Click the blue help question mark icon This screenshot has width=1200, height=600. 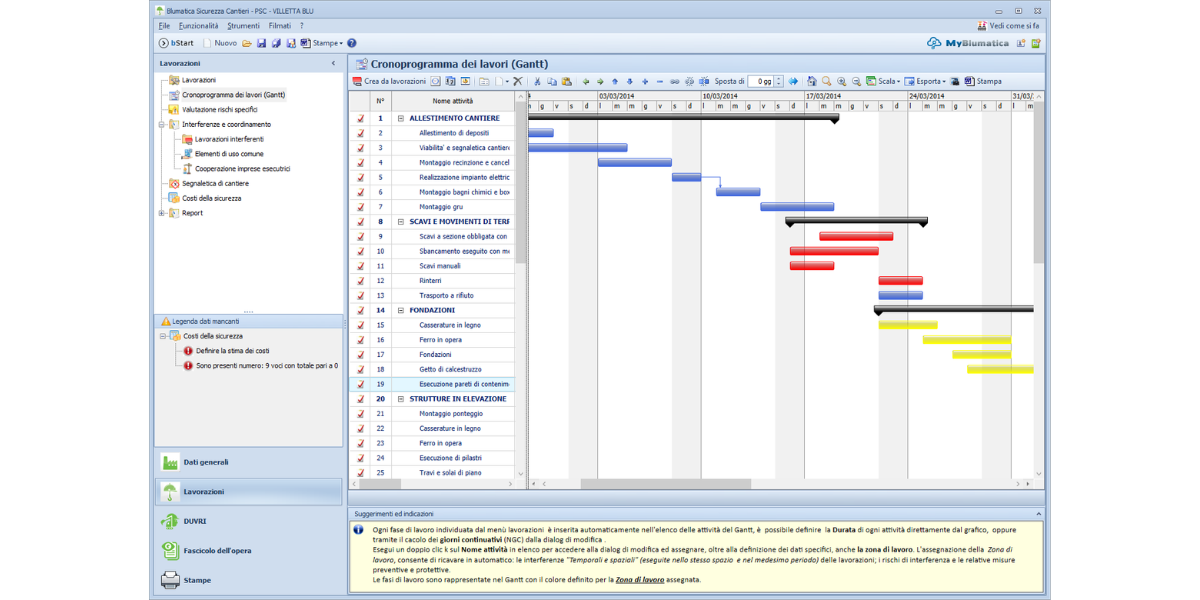[x=351, y=43]
